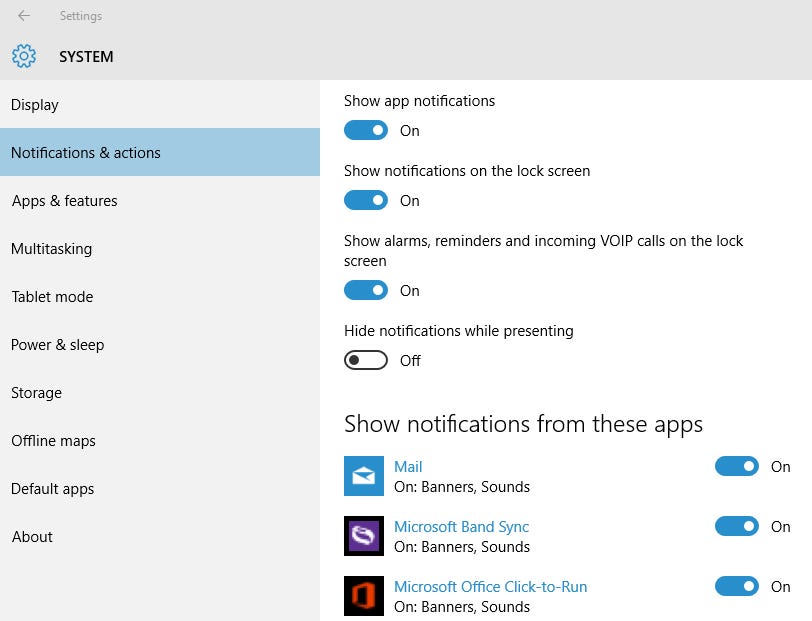
Task: Disable Microsoft Band Sync notifications
Action: tap(737, 526)
